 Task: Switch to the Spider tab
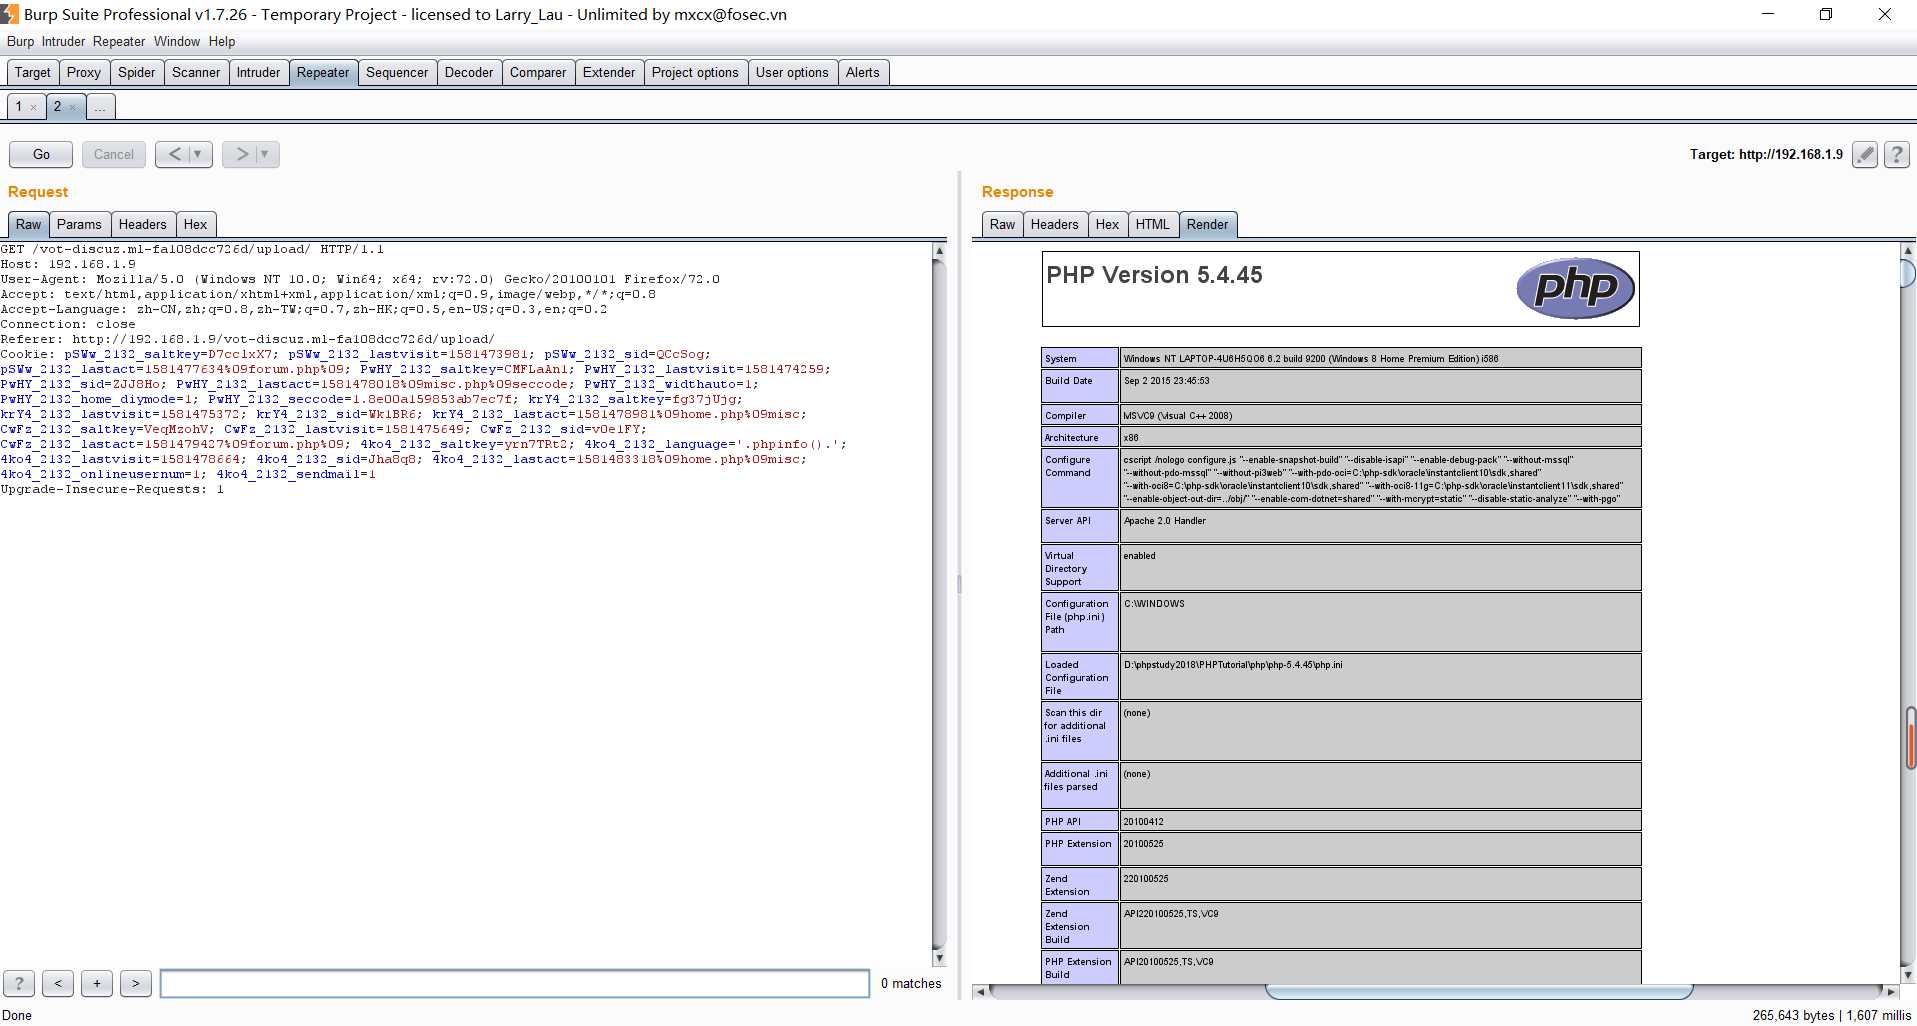pyautogui.click(x=137, y=72)
